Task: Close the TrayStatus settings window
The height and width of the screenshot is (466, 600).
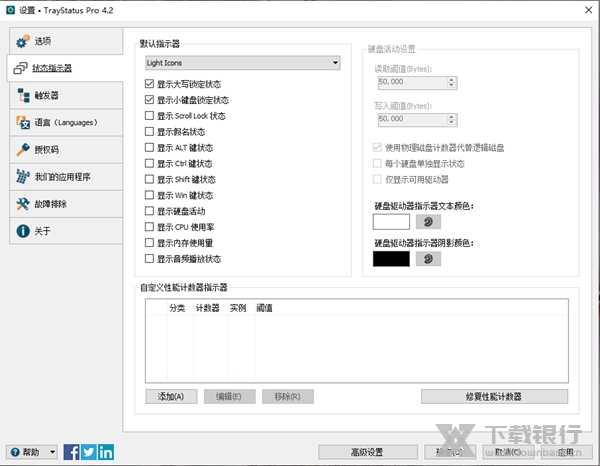Action: click(x=589, y=10)
